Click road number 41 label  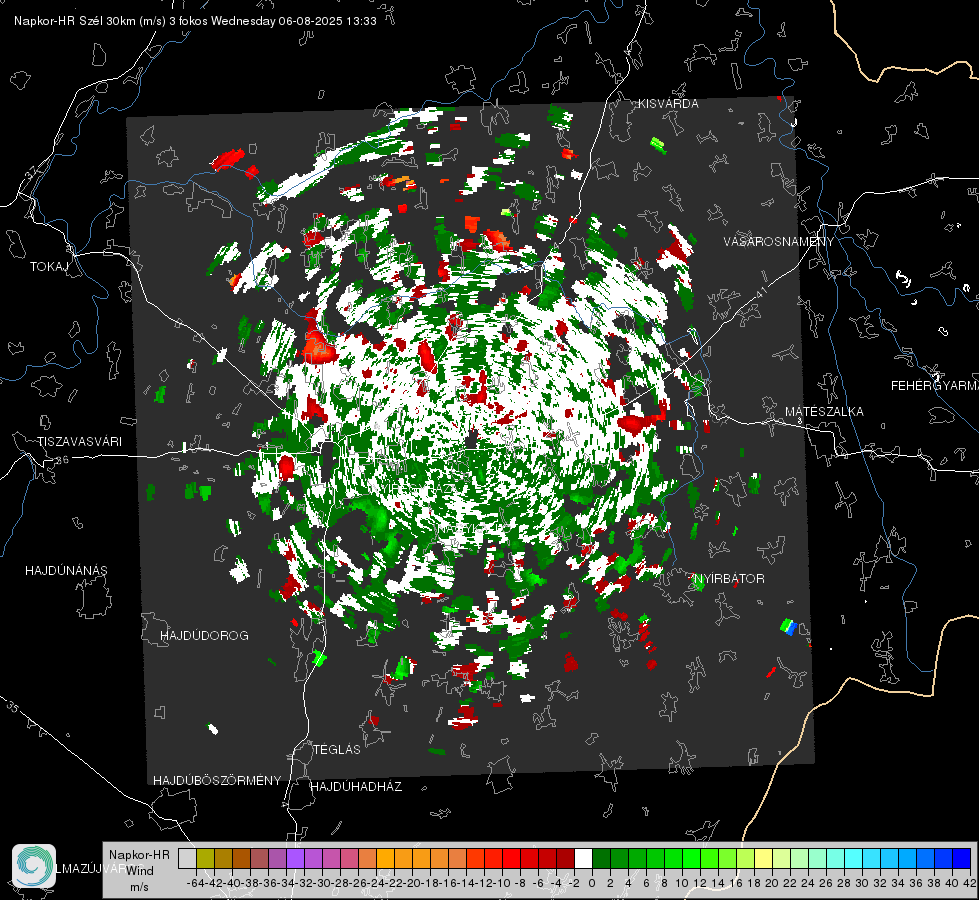pyautogui.click(x=760, y=292)
